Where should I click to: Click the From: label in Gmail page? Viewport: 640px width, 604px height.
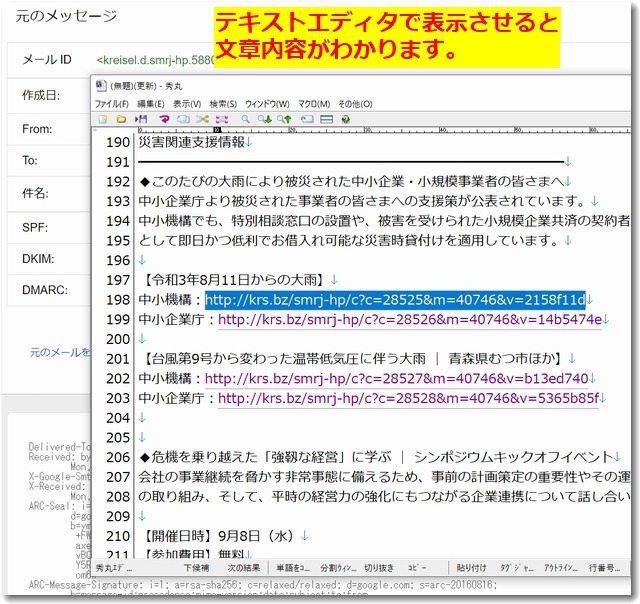(37, 129)
